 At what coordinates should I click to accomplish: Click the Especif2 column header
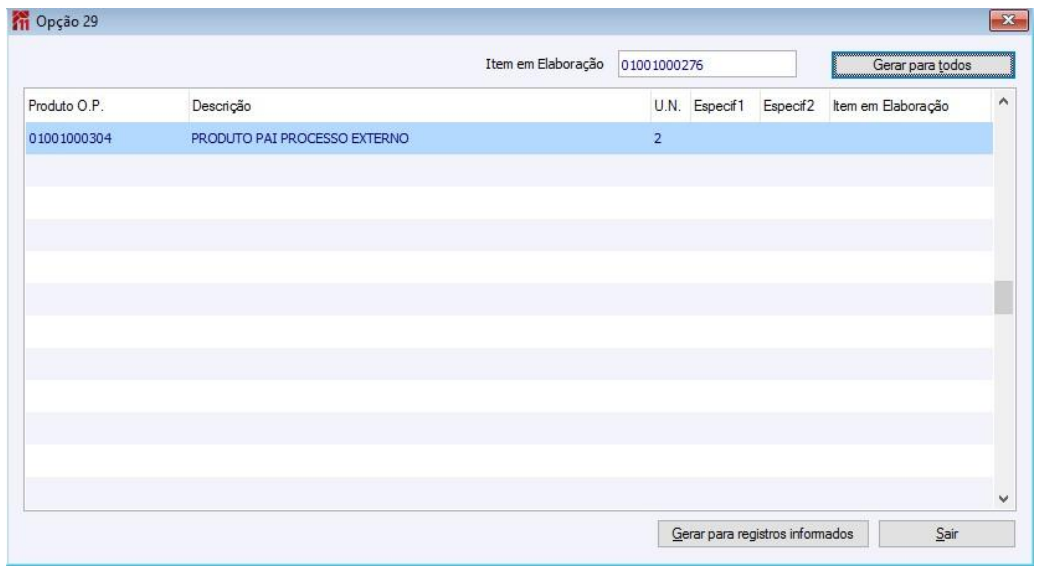click(x=794, y=106)
